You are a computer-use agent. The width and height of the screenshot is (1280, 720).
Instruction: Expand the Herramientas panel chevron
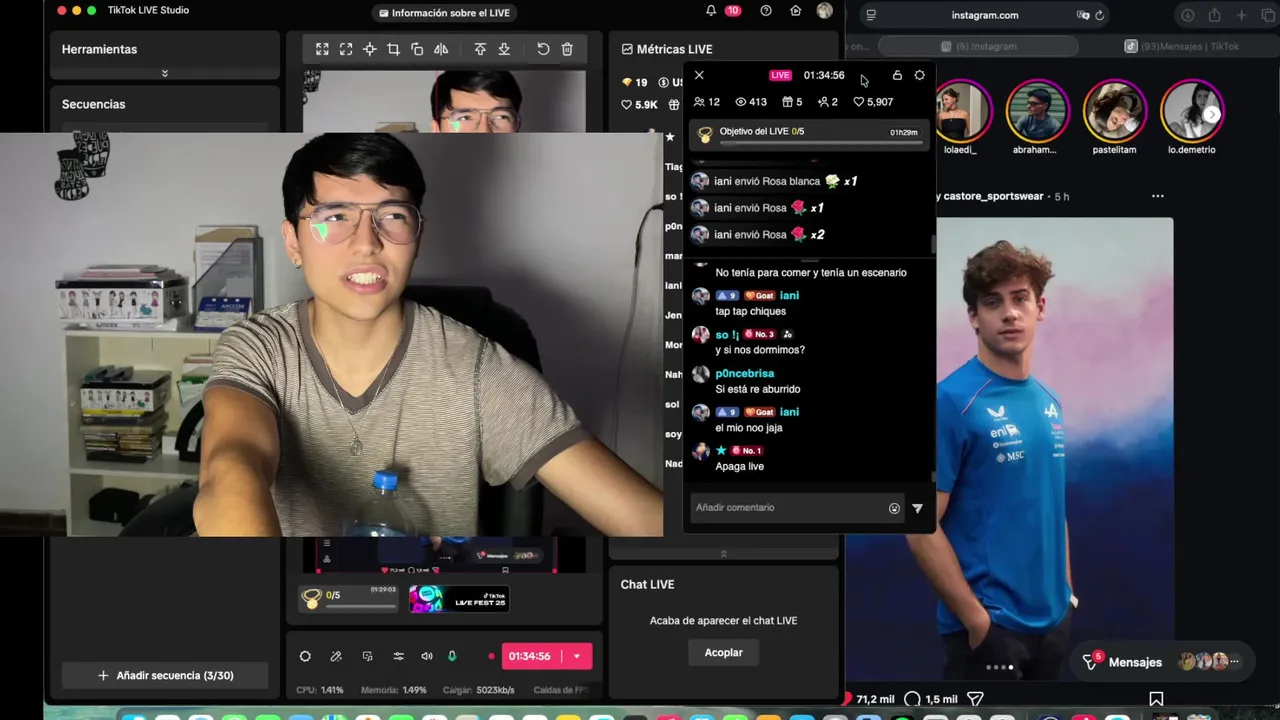coord(165,73)
